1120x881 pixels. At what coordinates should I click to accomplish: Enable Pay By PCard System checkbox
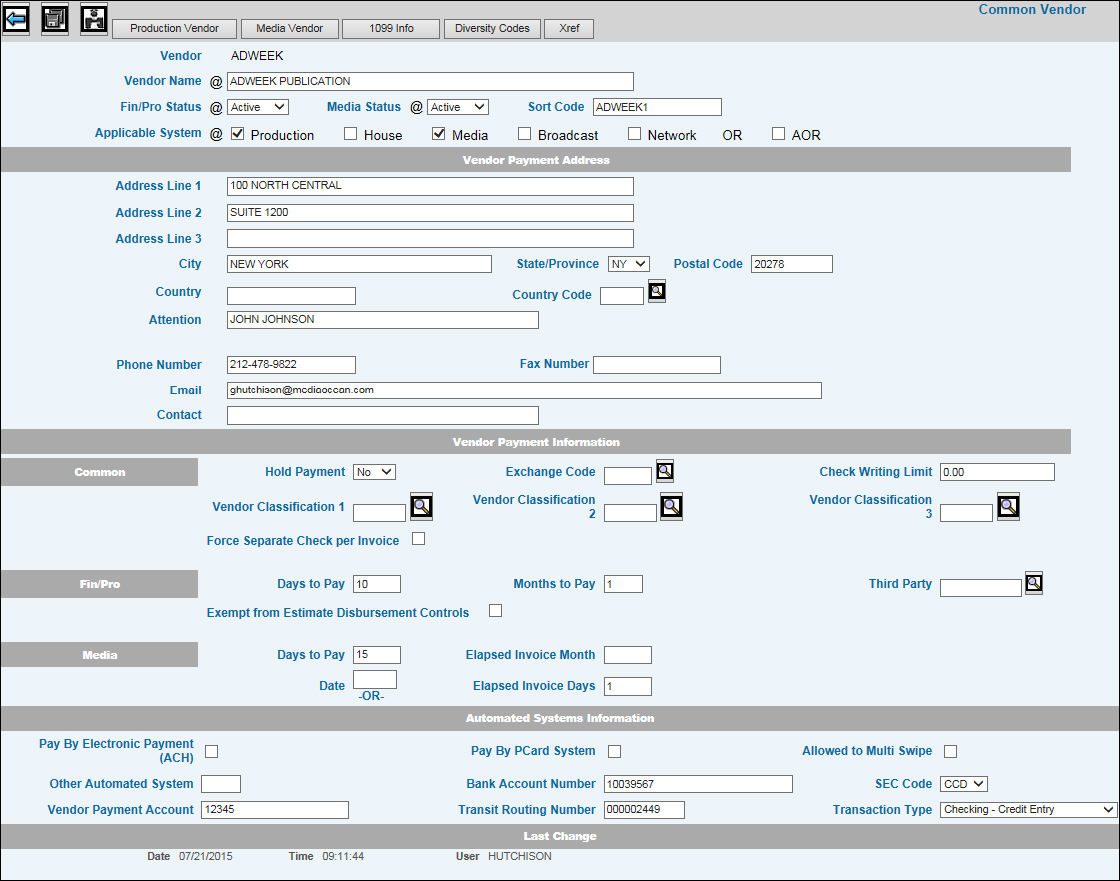614,751
